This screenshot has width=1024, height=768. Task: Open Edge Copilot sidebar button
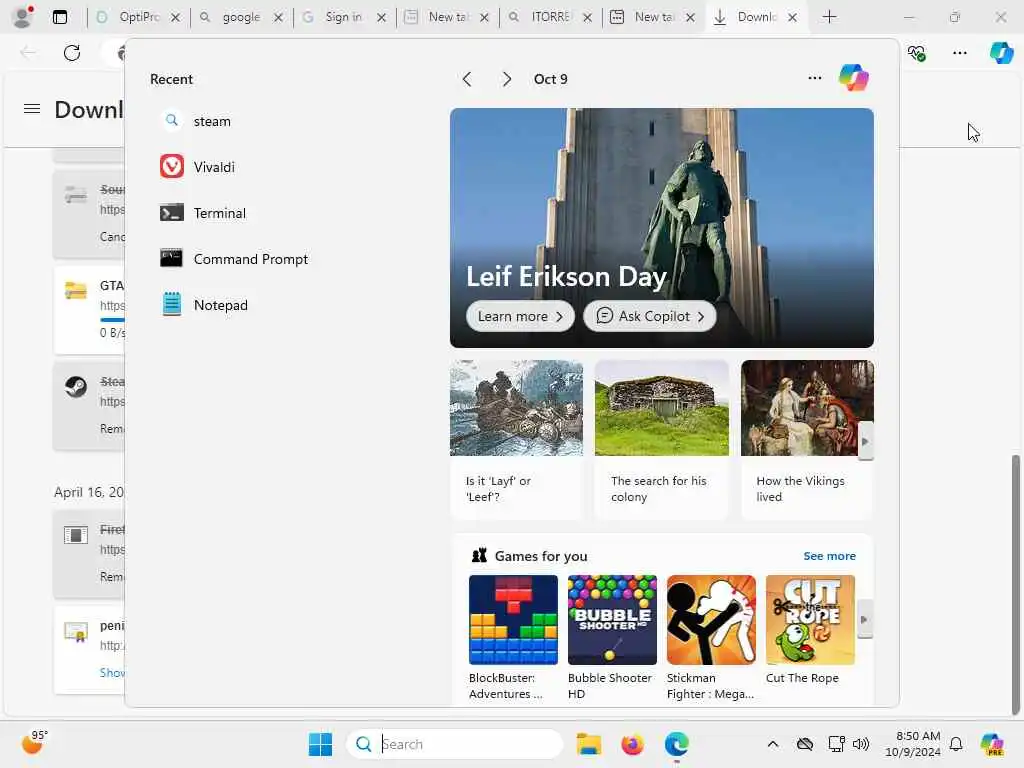point(1001,52)
